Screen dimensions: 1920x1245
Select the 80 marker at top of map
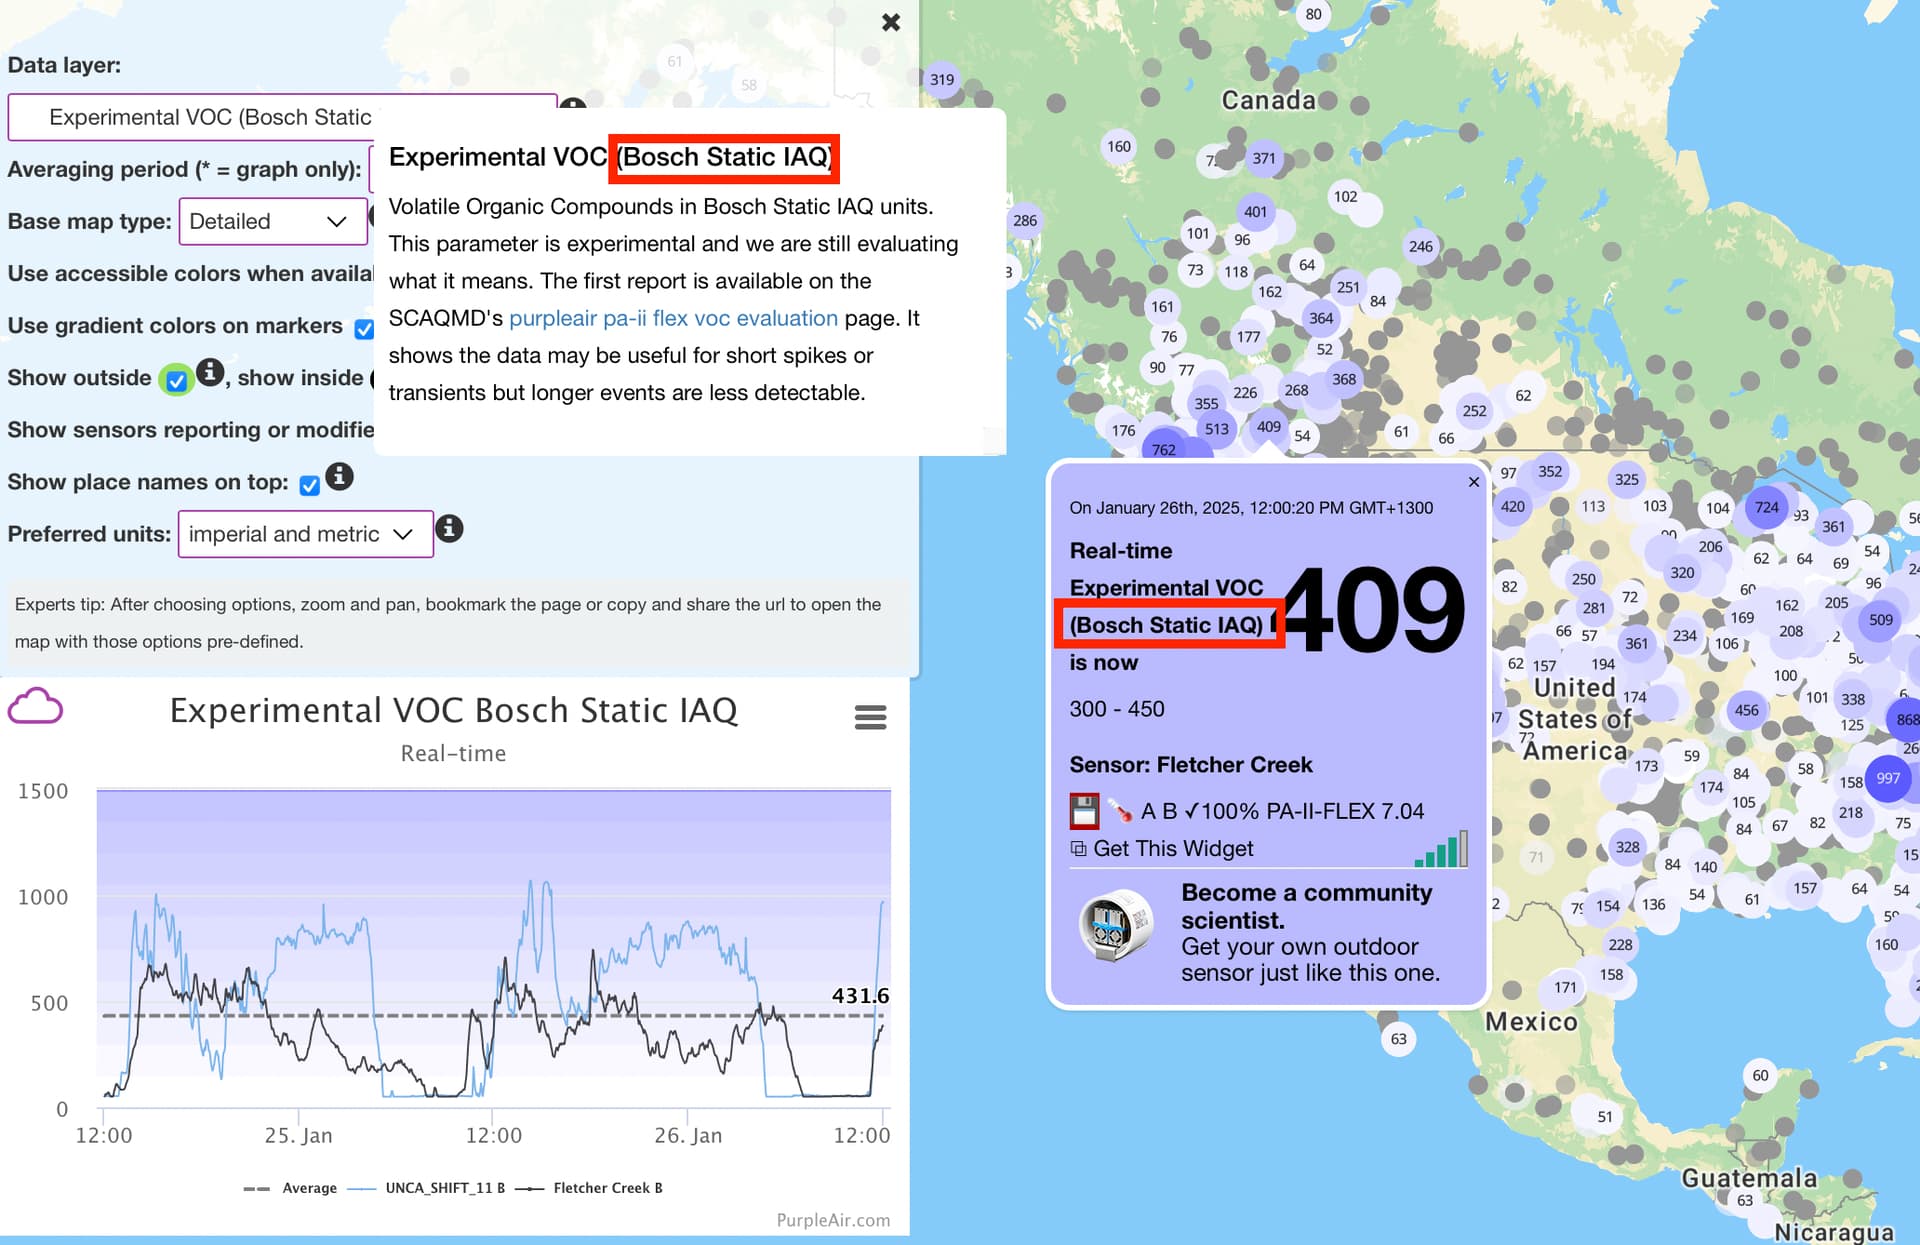1313,15
